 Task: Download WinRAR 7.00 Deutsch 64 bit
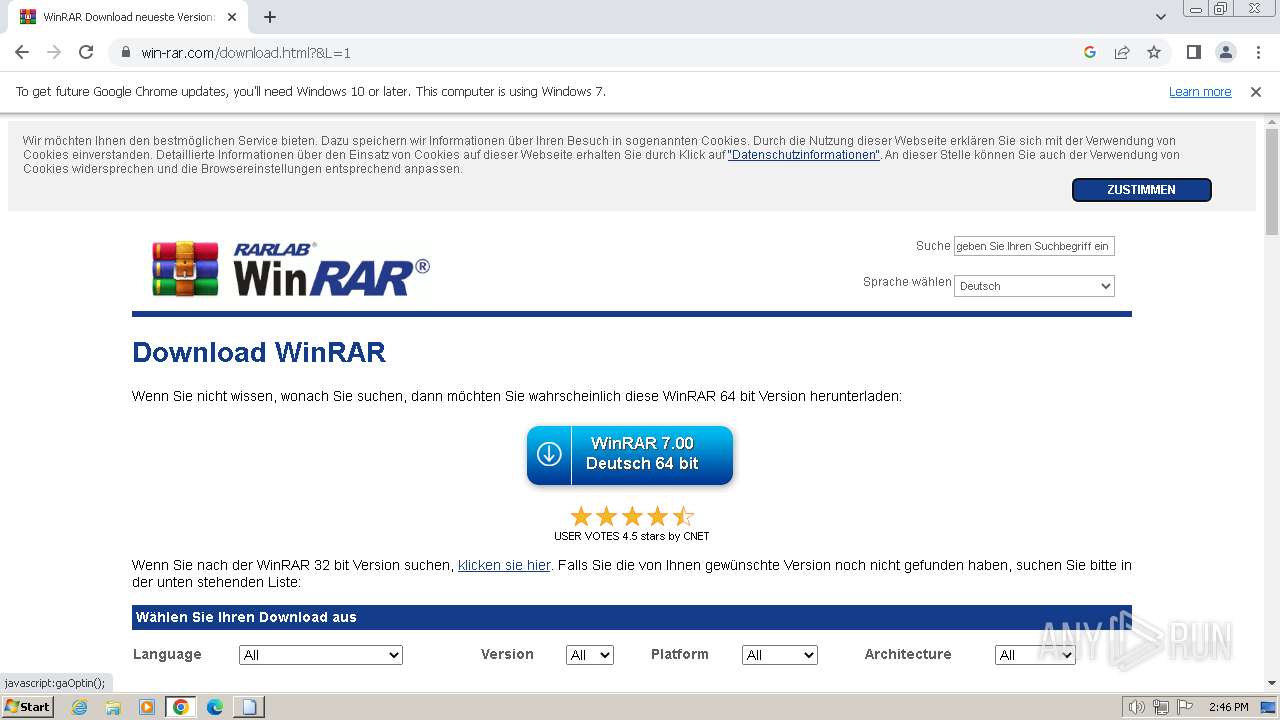pyautogui.click(x=630, y=455)
